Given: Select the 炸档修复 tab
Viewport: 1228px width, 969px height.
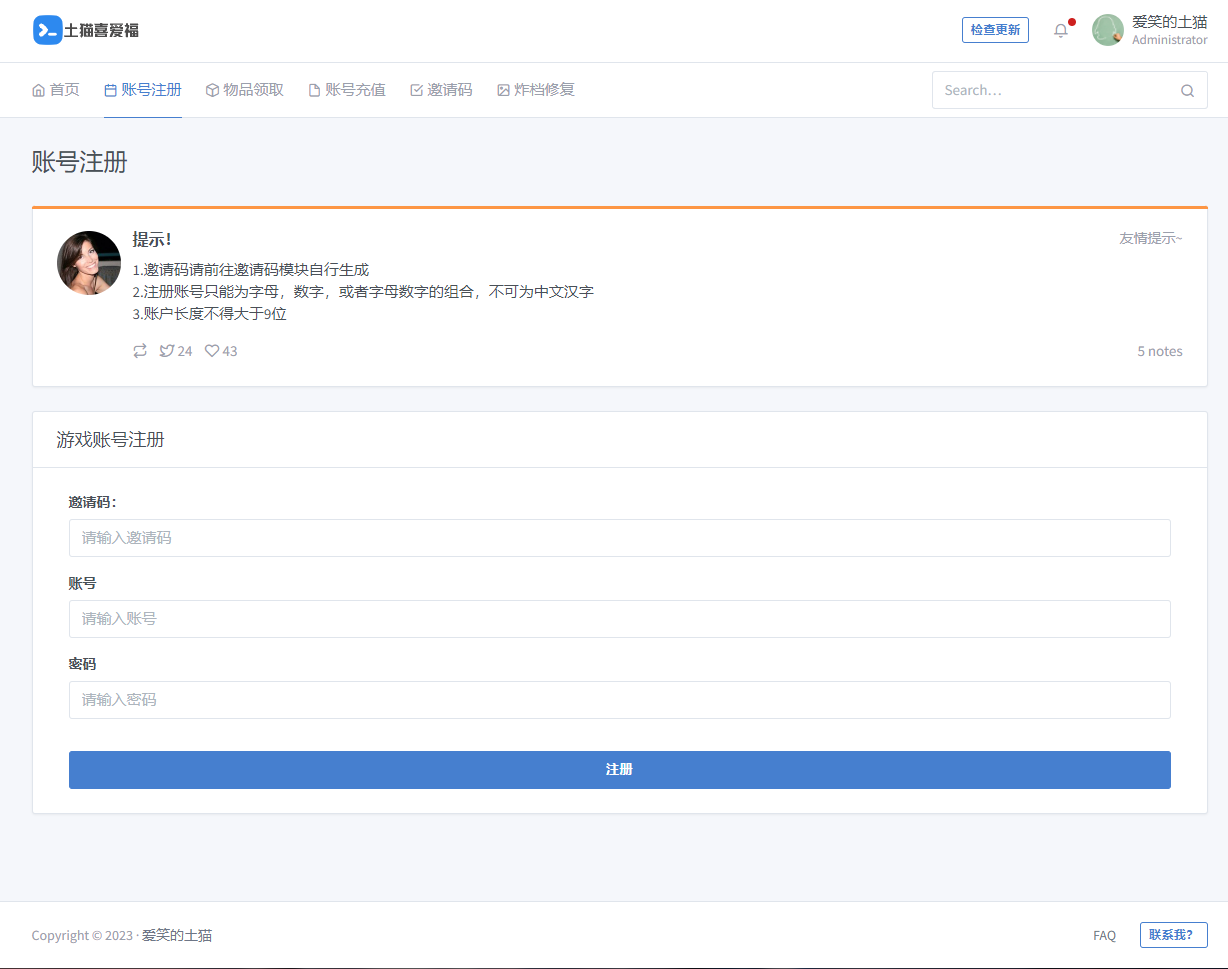Looking at the screenshot, I should (536, 90).
